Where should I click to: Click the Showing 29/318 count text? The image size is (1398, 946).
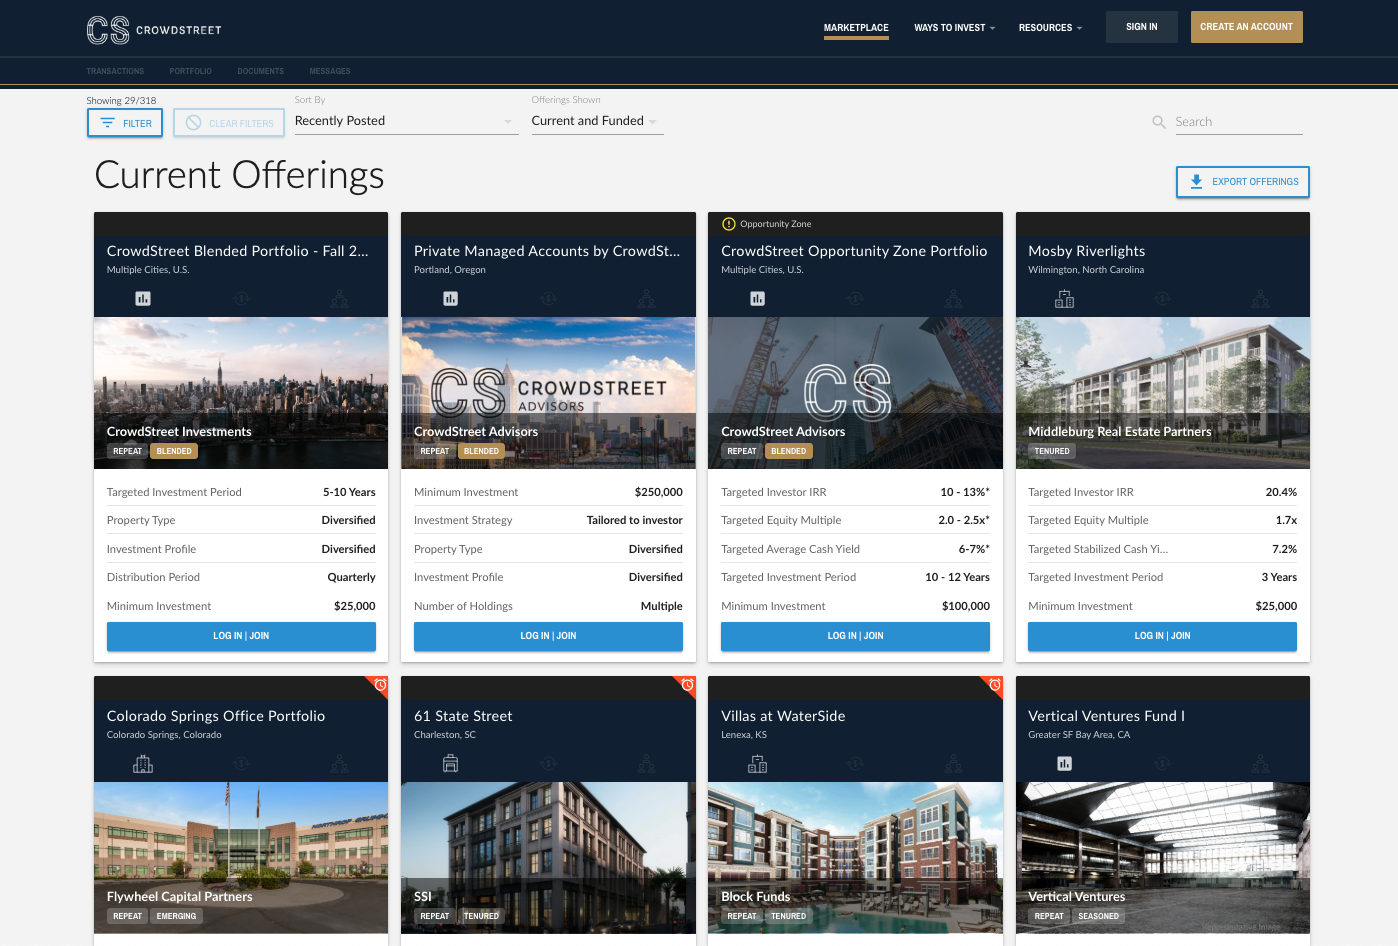(x=121, y=100)
